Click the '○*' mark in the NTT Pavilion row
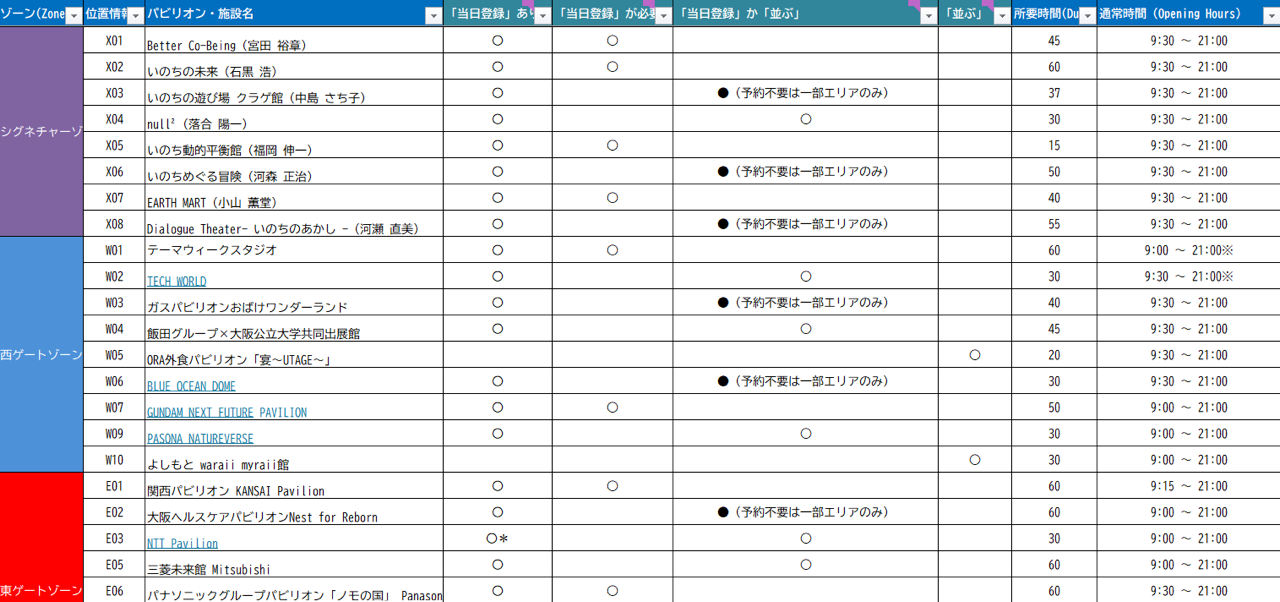Image resolution: width=1280 pixels, height=602 pixels. point(497,538)
